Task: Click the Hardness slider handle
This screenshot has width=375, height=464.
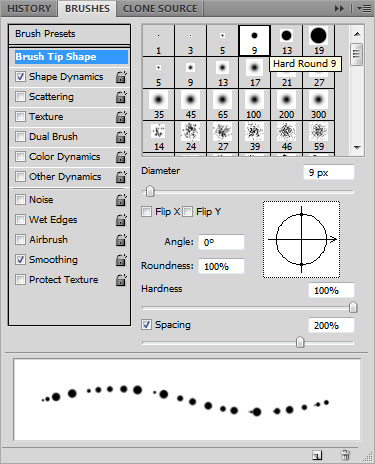Action: point(353,307)
